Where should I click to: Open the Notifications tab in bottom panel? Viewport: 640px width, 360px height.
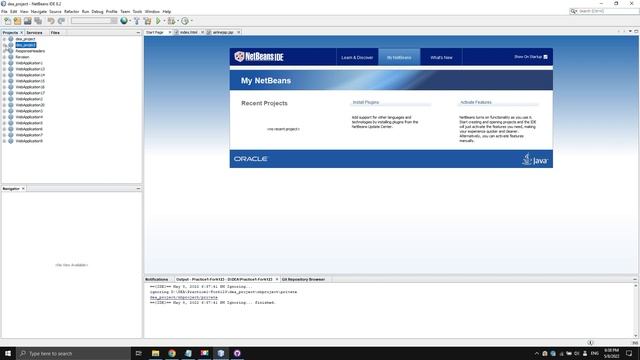point(156,279)
